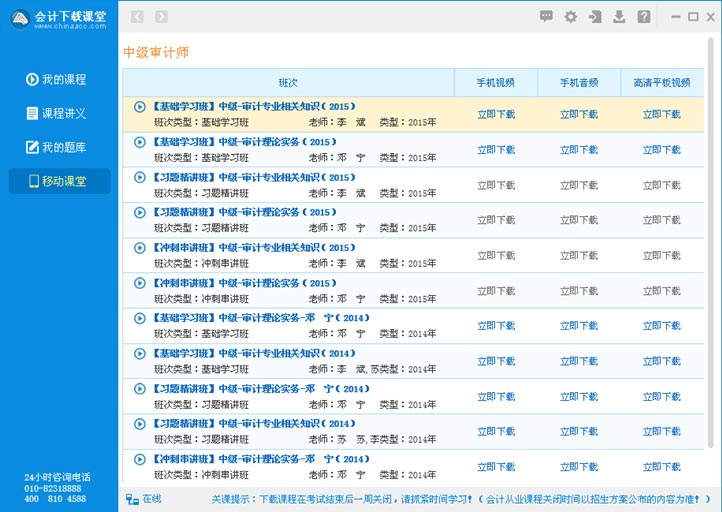This screenshot has height=512, width=722.
Task: Switch to 课程讲义 sidebar section
Action: [x=56, y=114]
